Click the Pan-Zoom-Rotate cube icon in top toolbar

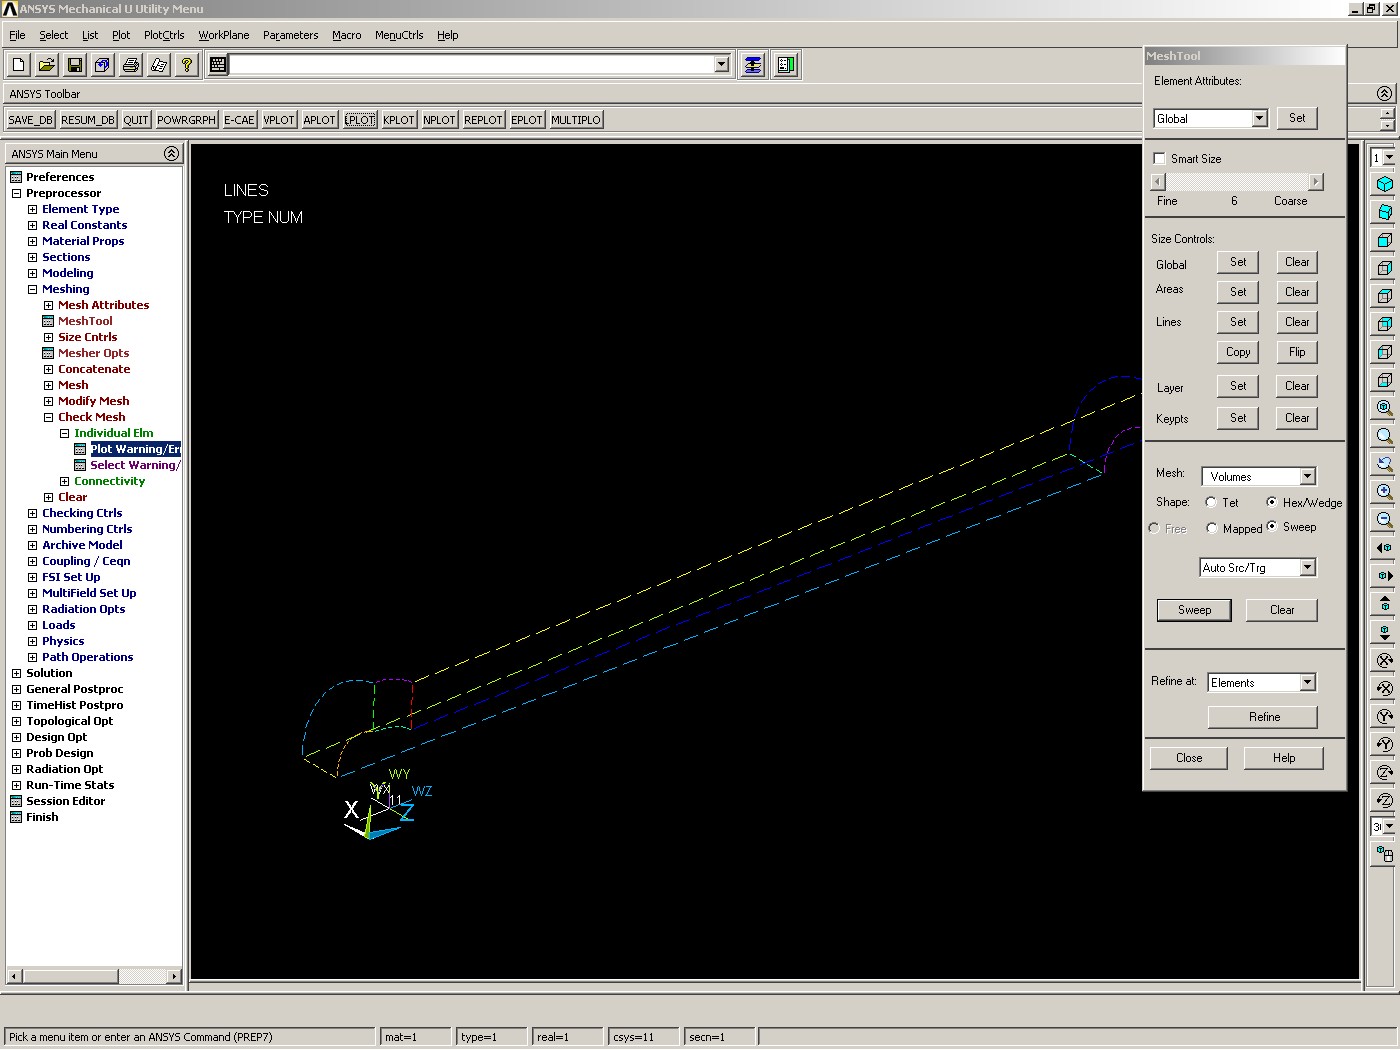coord(103,65)
